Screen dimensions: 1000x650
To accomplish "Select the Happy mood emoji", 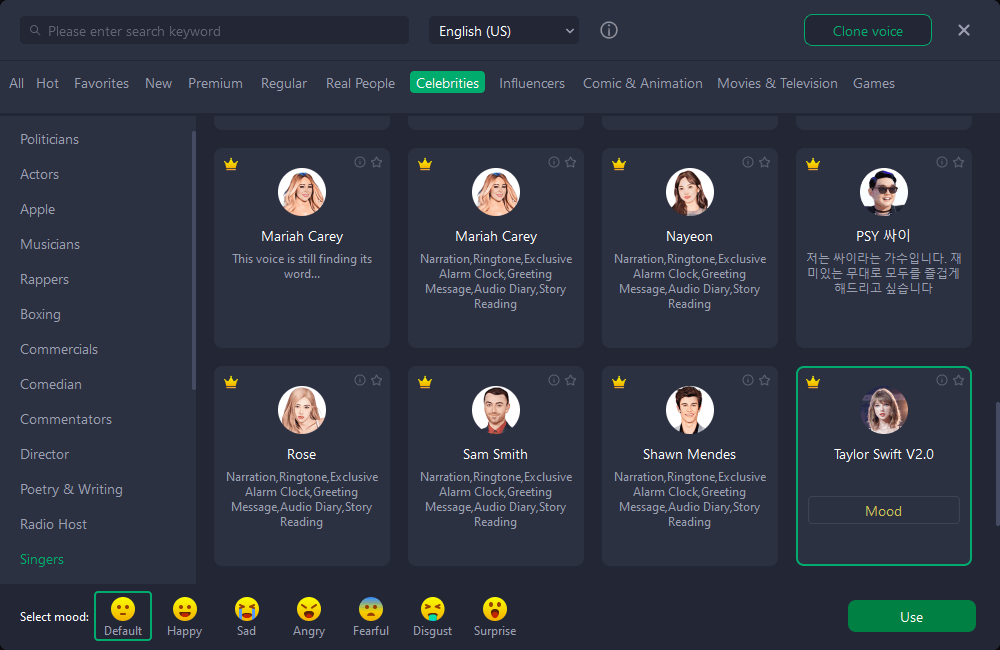I will coord(185,616).
